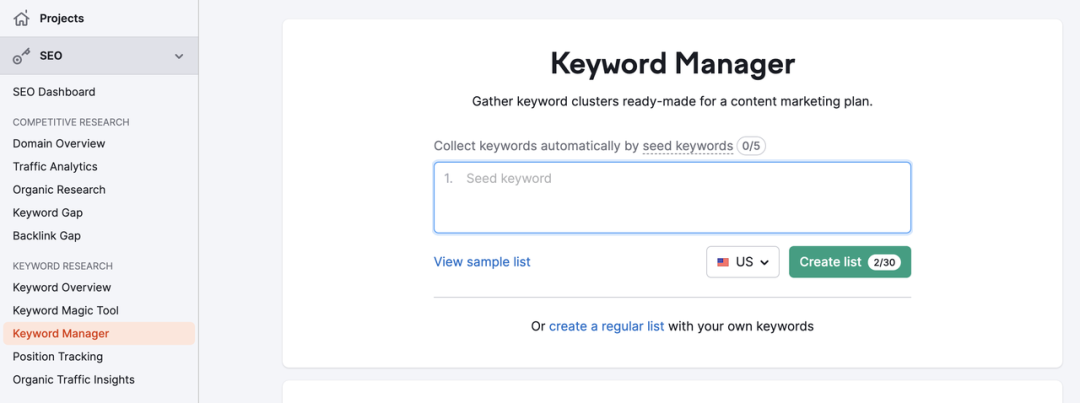
Task: Click the Projects home icon
Action: coord(21,18)
